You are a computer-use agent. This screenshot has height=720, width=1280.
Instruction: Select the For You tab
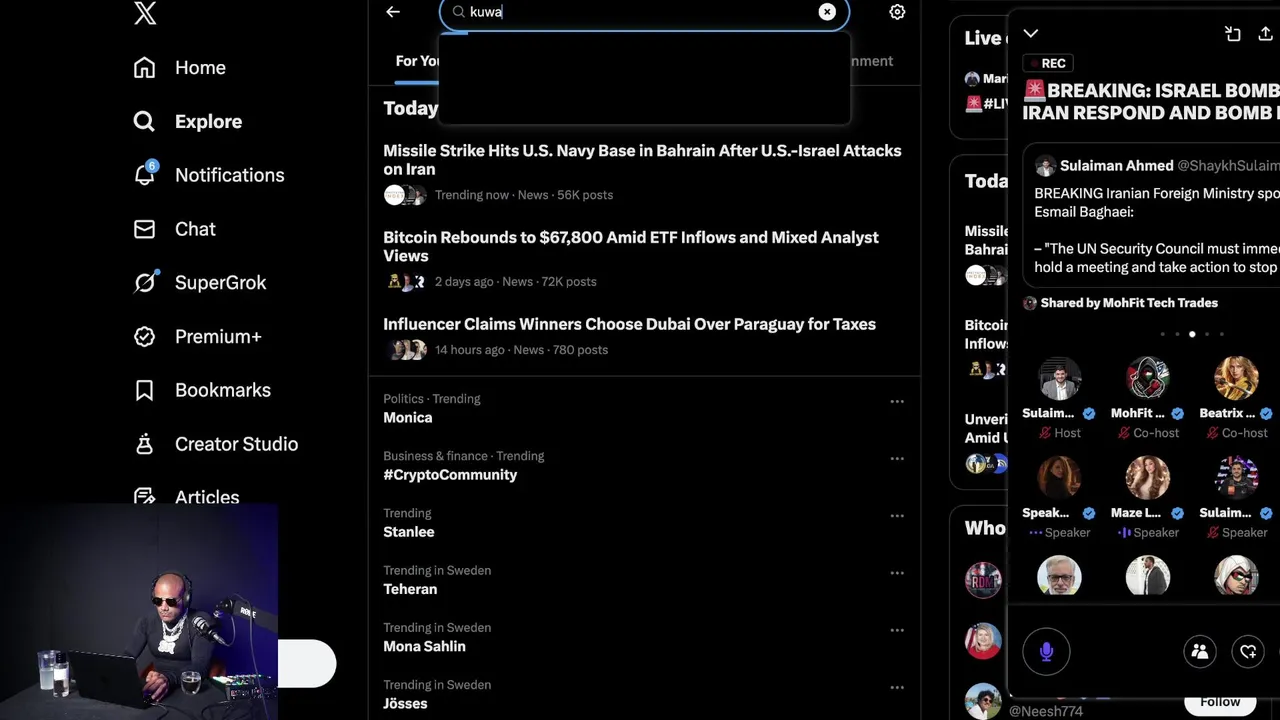point(418,61)
